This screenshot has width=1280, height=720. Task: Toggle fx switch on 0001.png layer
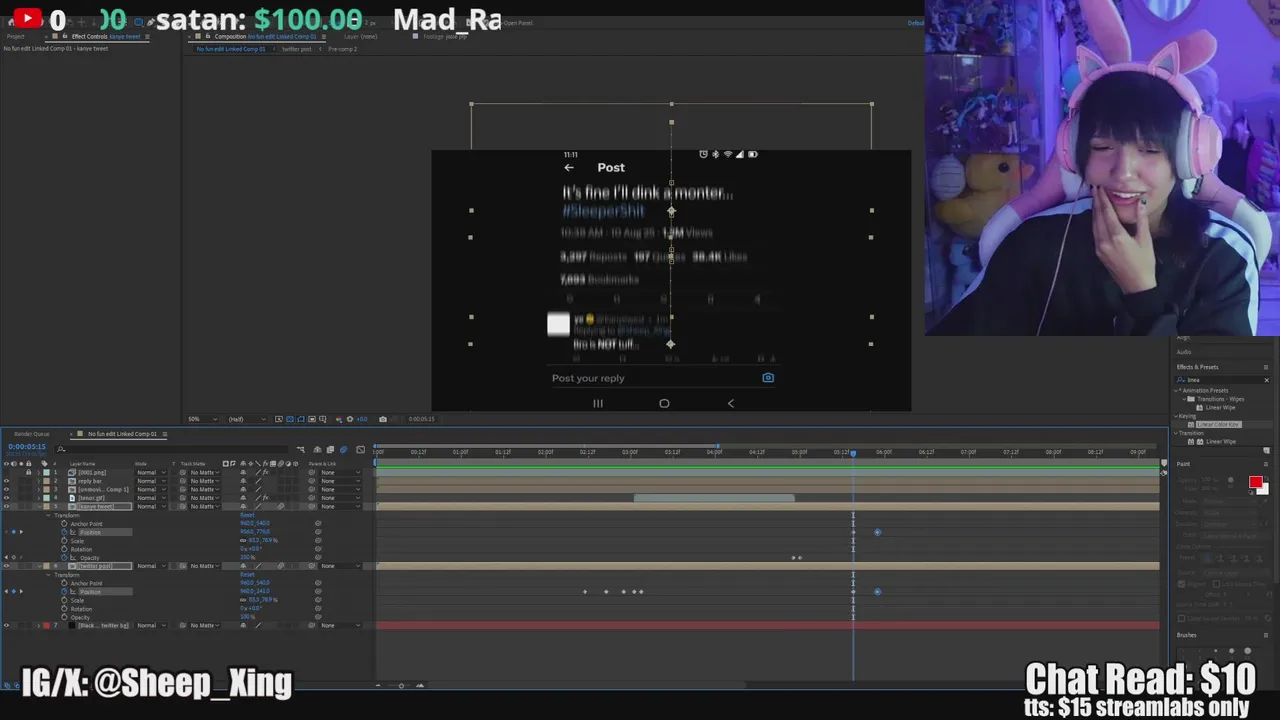click(x=267, y=472)
